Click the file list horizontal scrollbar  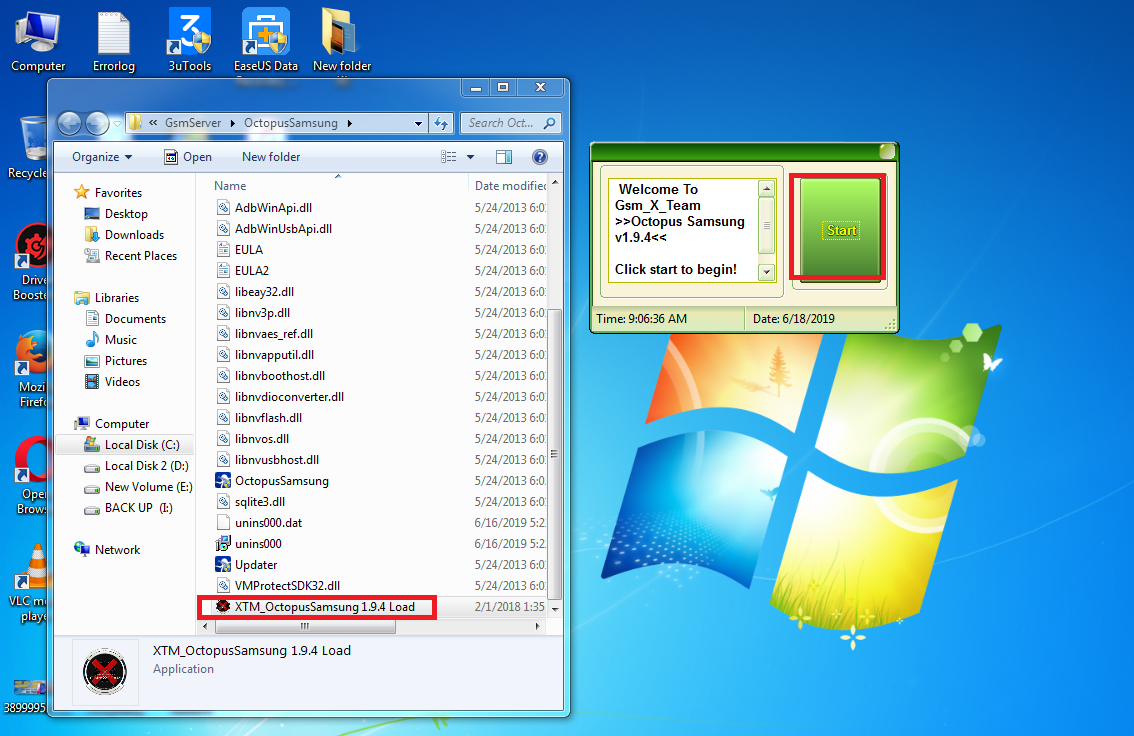click(304, 626)
